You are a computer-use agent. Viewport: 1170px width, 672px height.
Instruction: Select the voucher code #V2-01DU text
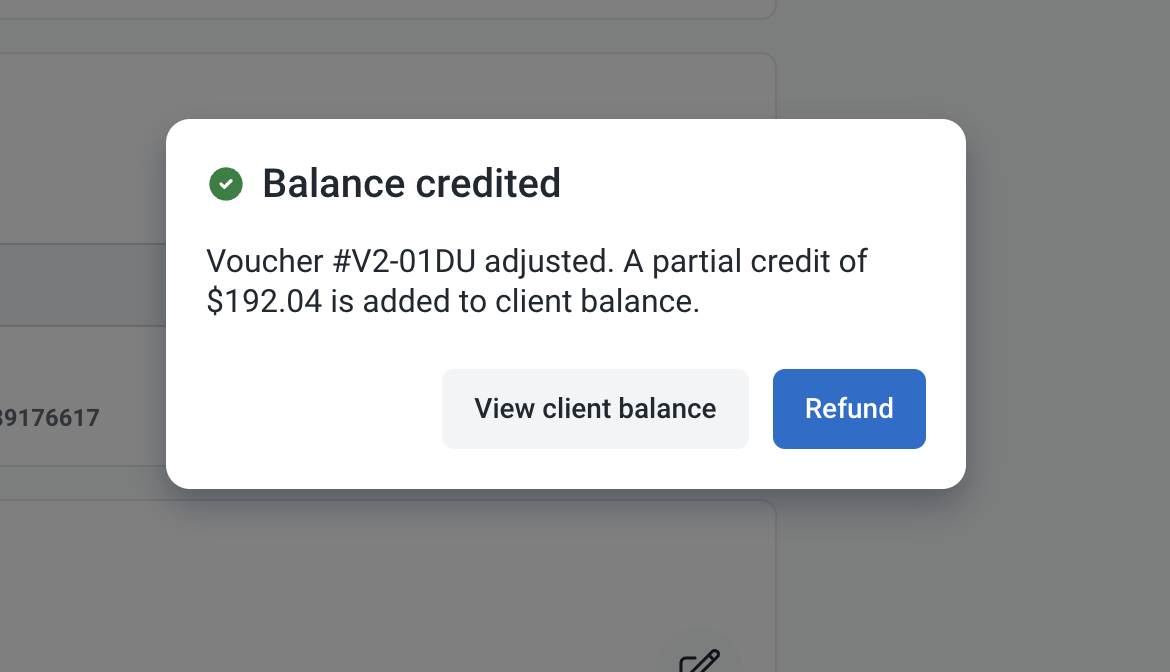click(x=410, y=262)
